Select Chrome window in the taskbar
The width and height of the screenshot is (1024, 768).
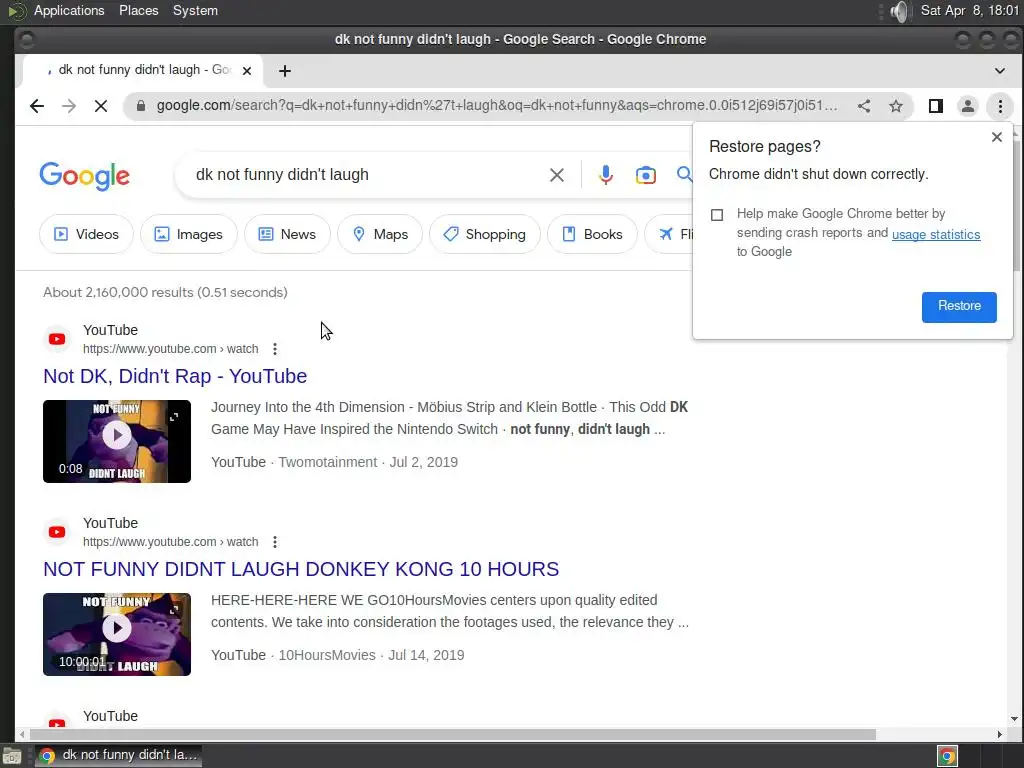119,756
